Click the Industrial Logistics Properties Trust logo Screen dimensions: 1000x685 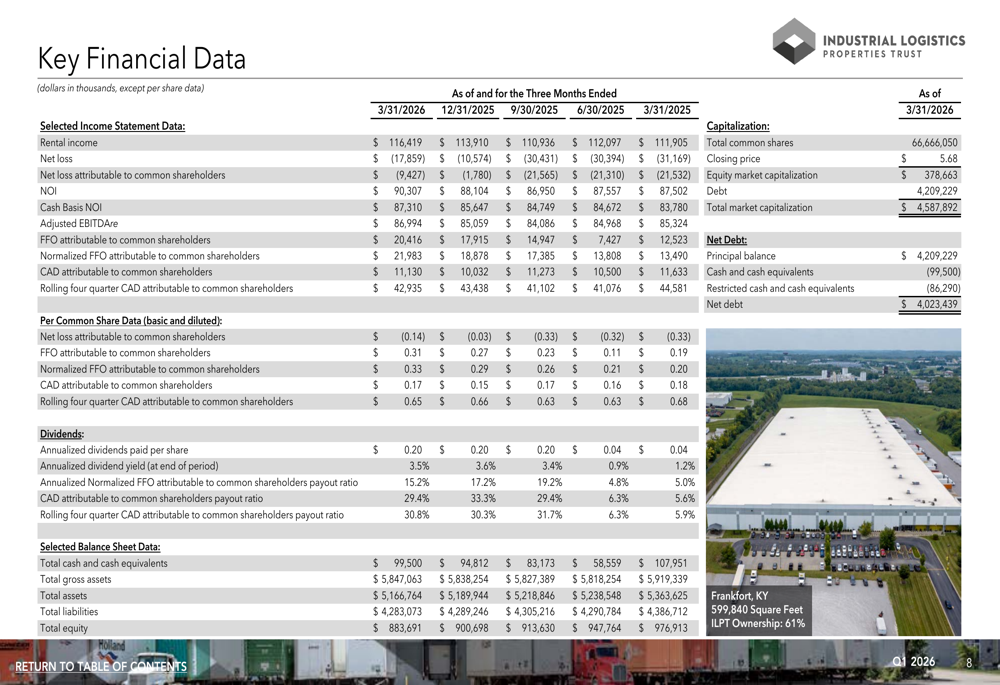click(868, 41)
